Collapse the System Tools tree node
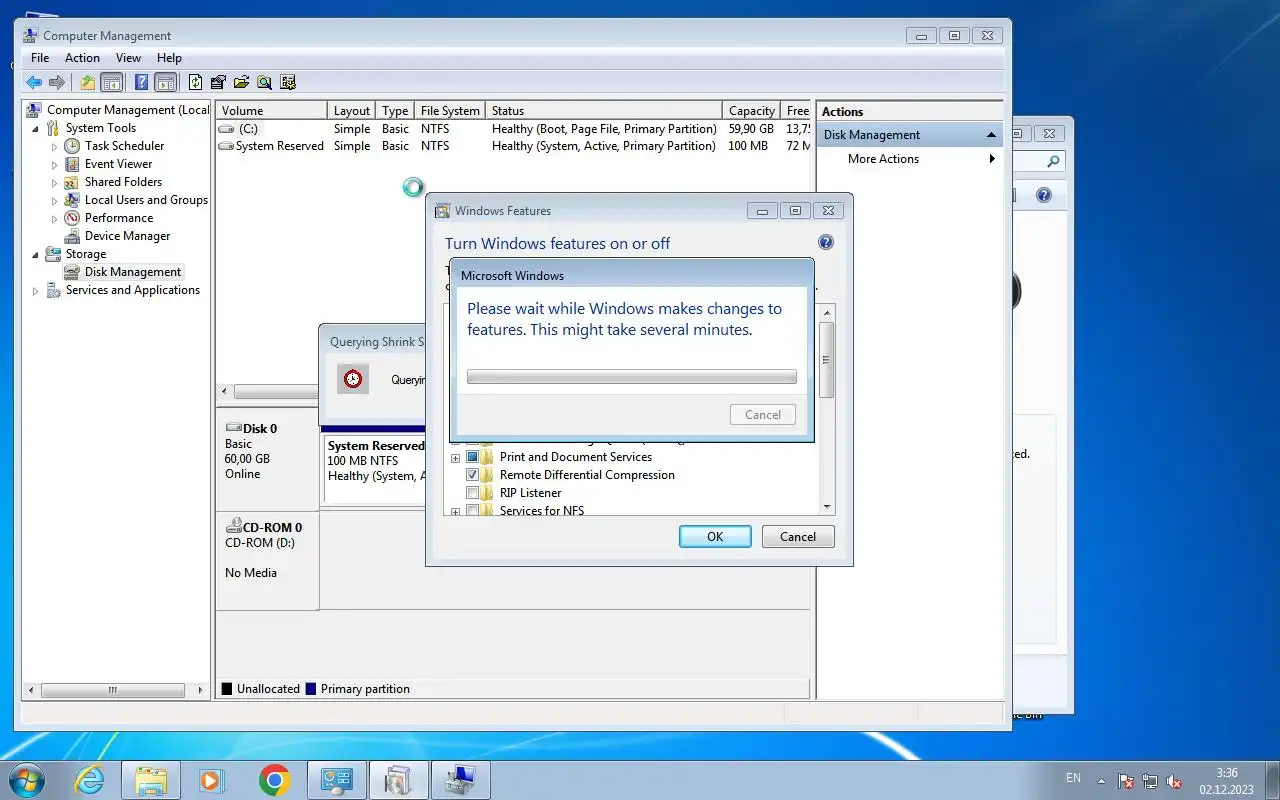1280x800 pixels. coord(37,129)
